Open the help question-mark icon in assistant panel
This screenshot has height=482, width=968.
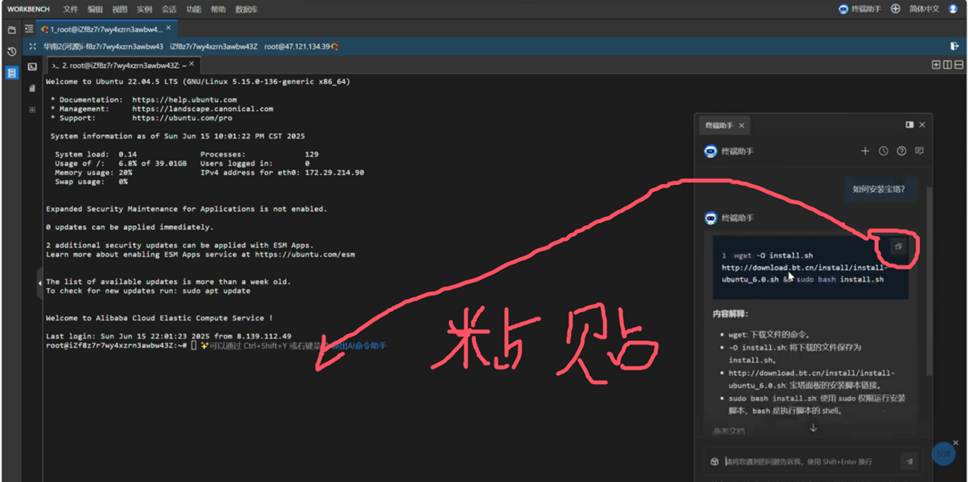point(901,151)
